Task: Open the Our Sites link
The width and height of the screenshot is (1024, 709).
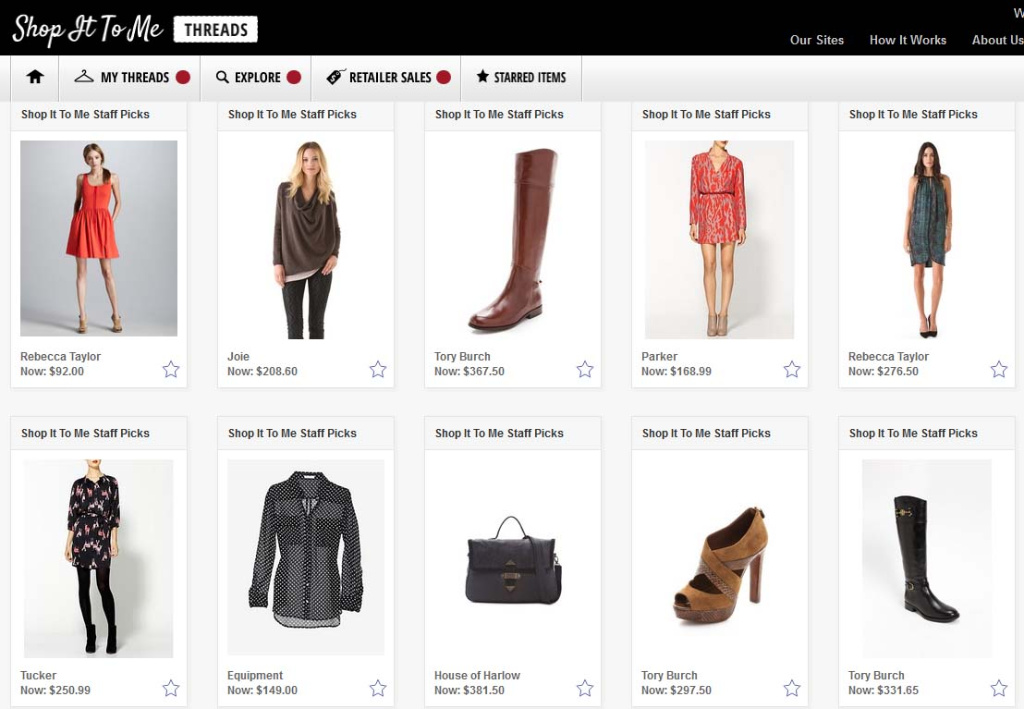Action: 816,40
